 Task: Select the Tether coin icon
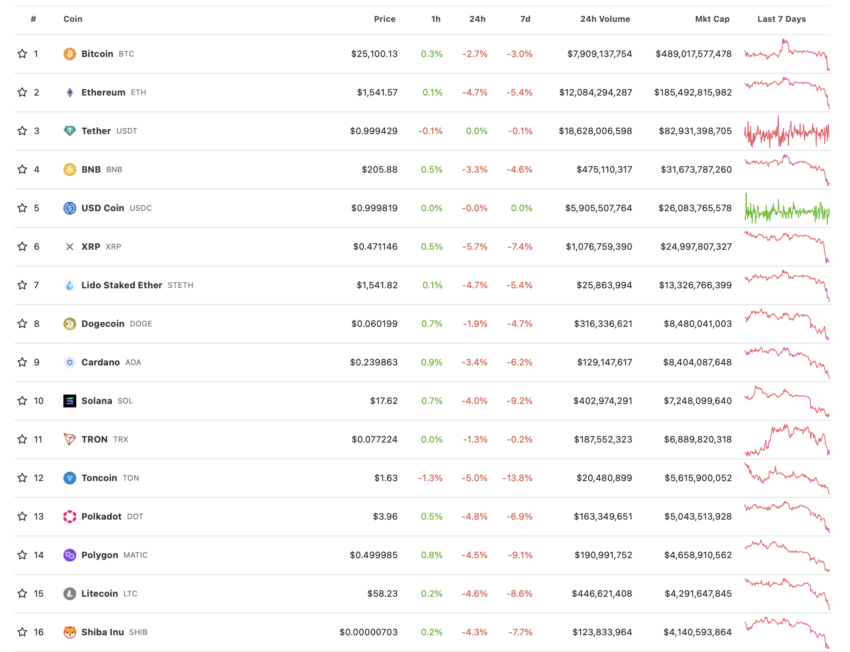click(x=69, y=130)
